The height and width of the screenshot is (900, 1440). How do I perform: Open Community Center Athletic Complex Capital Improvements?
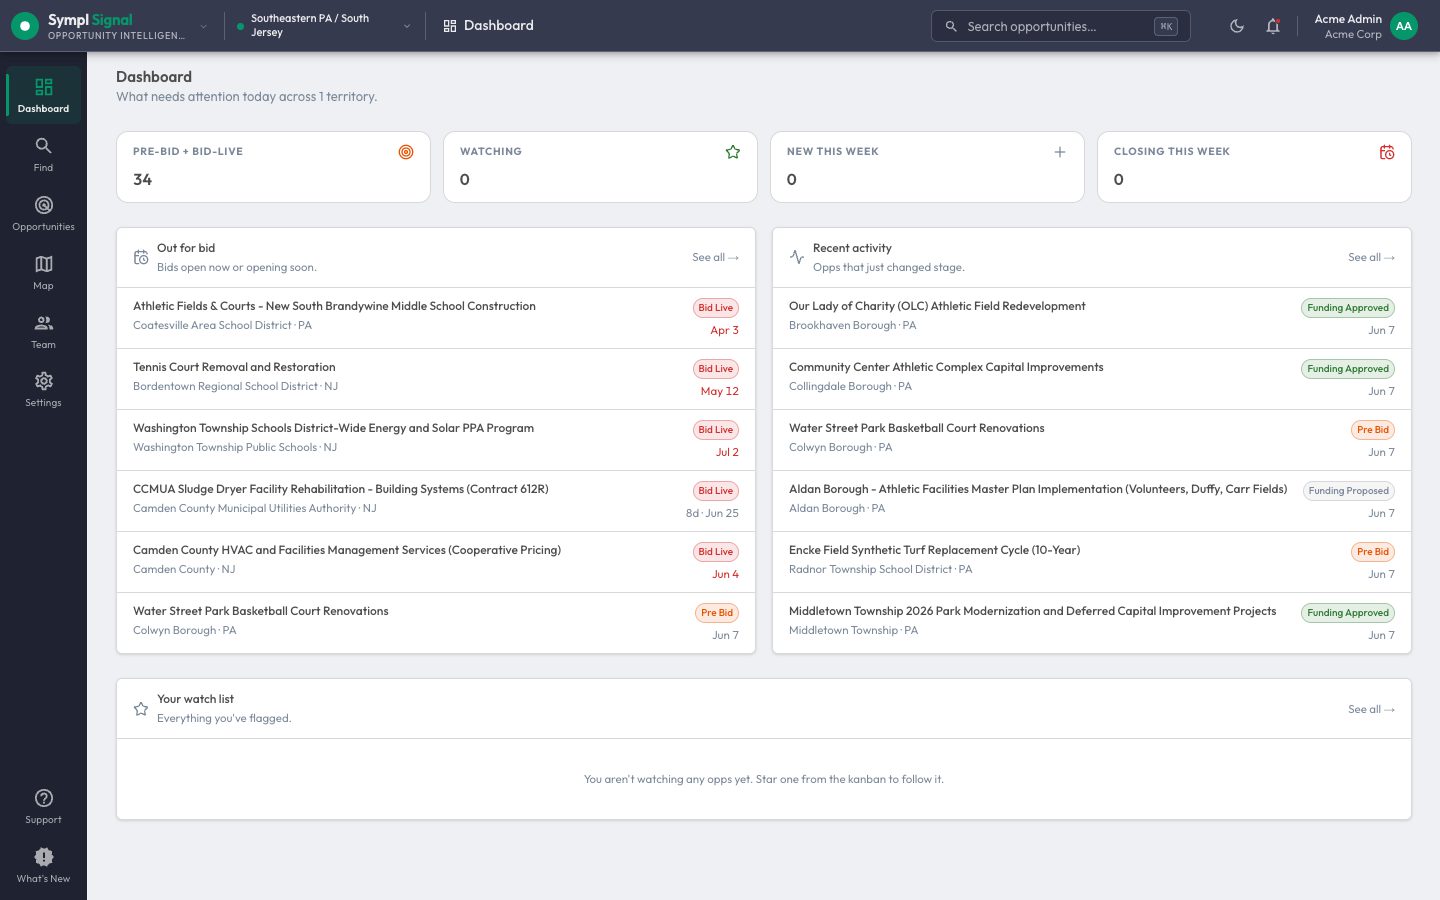pos(1092,379)
